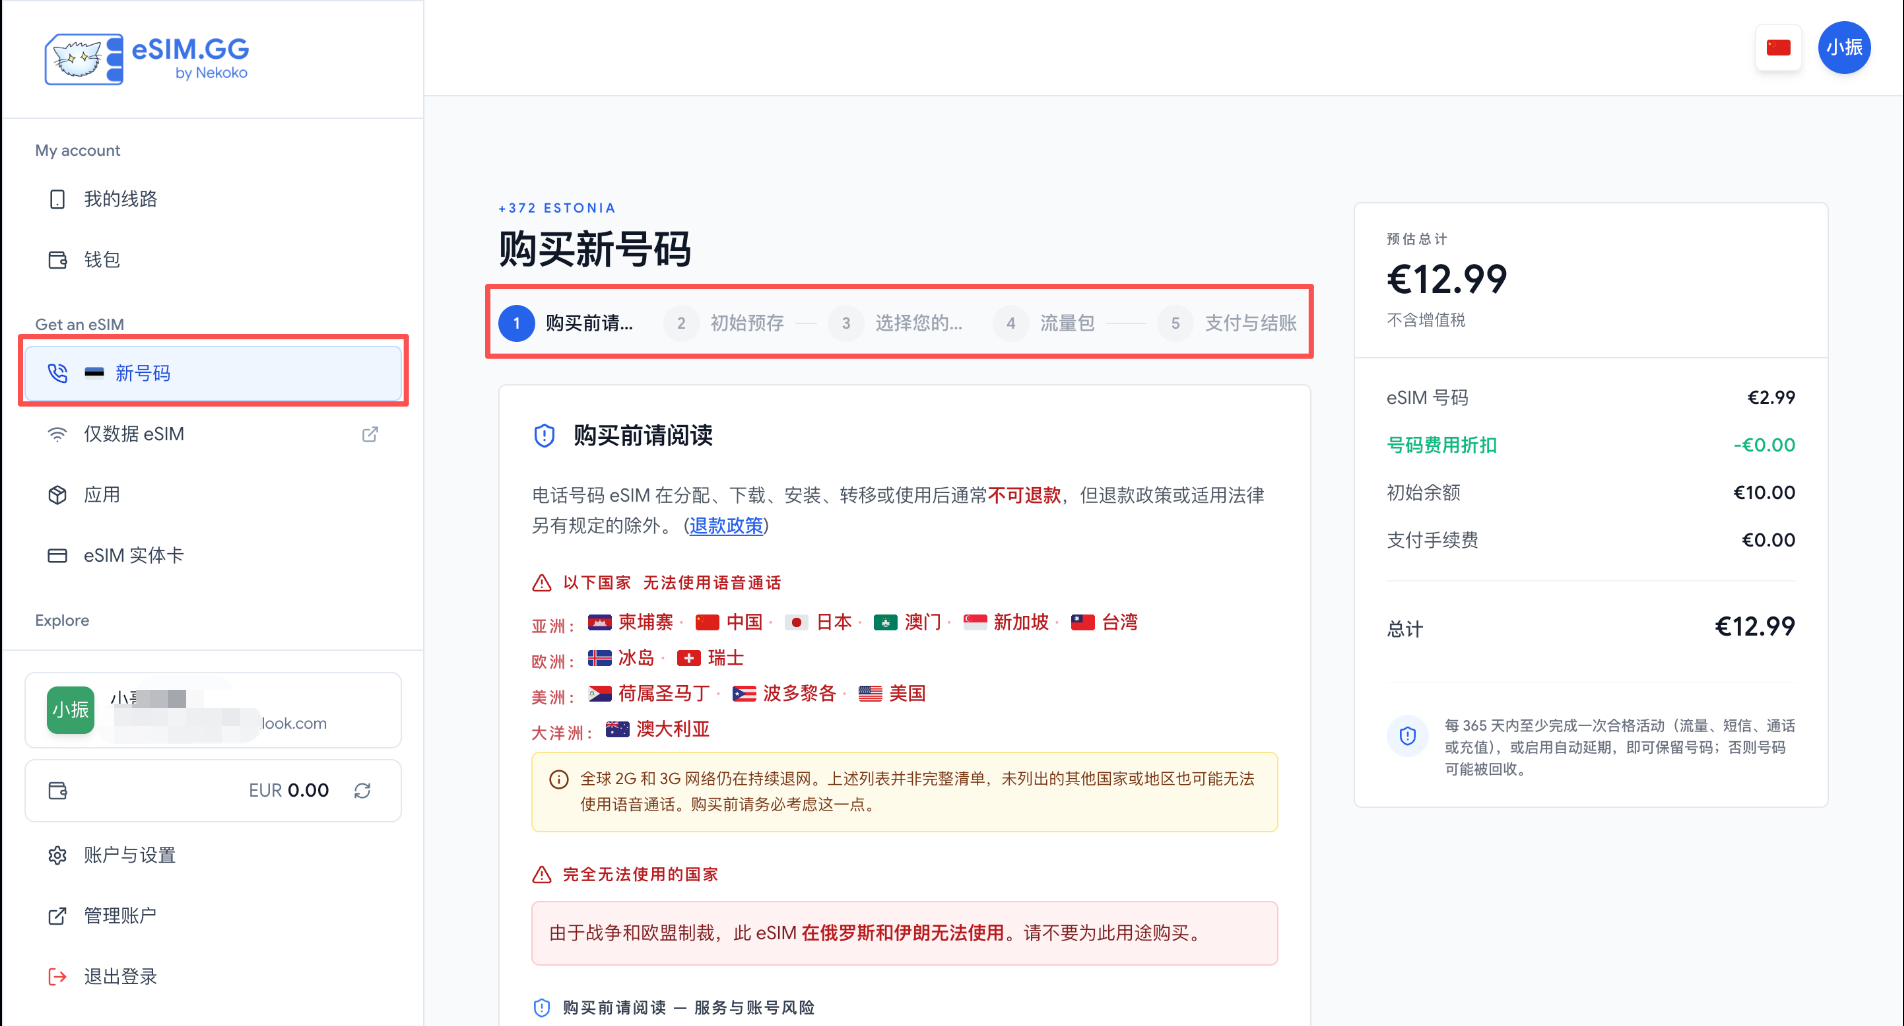Click the Estonia flag in 新号码 row

point(94,373)
